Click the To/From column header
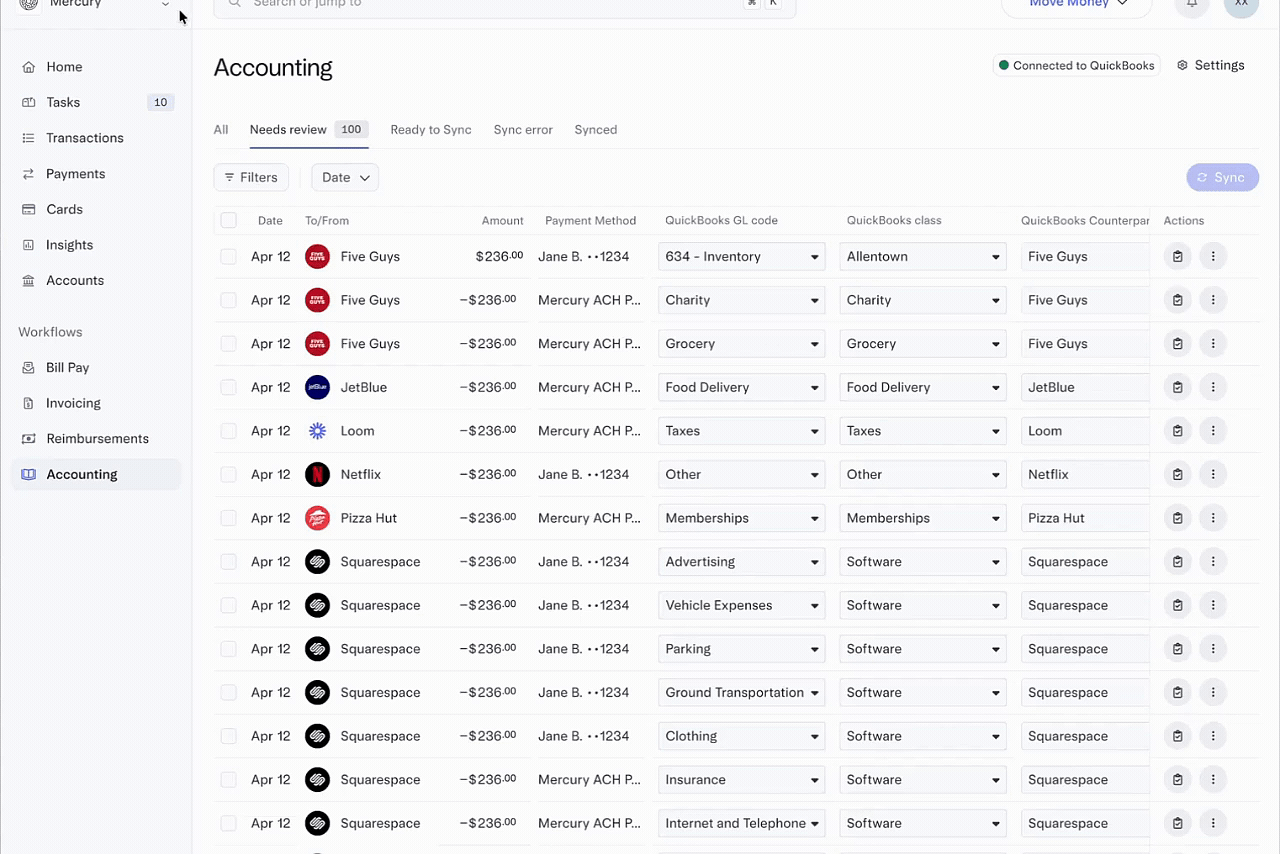Image resolution: width=1280 pixels, height=854 pixels. point(327,221)
